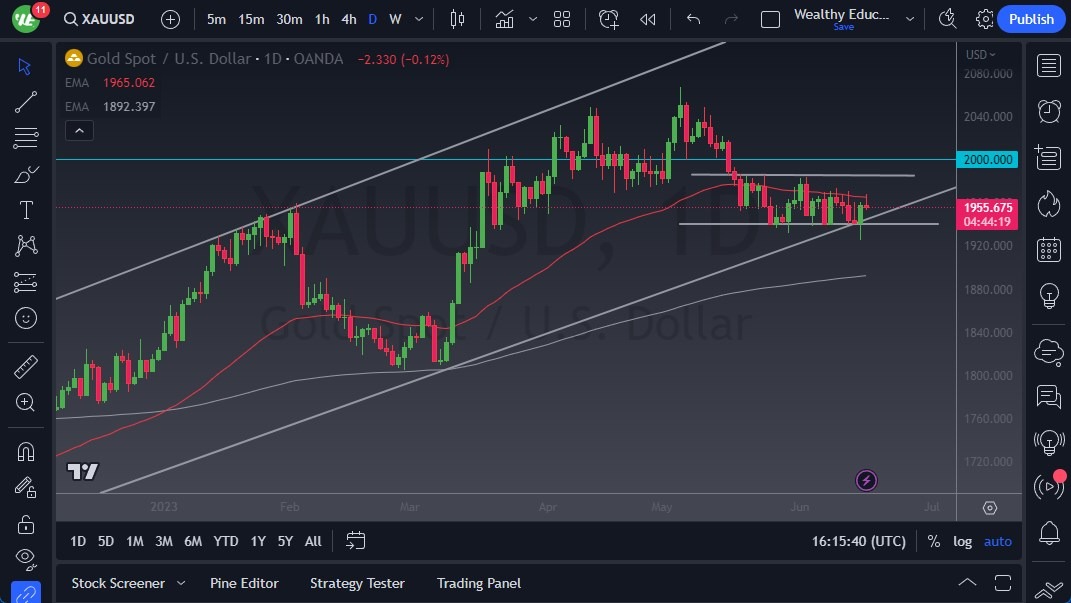Viewport: 1071px width, 603px height.
Task: Switch to the 1h timeframe
Action: pyautogui.click(x=322, y=19)
